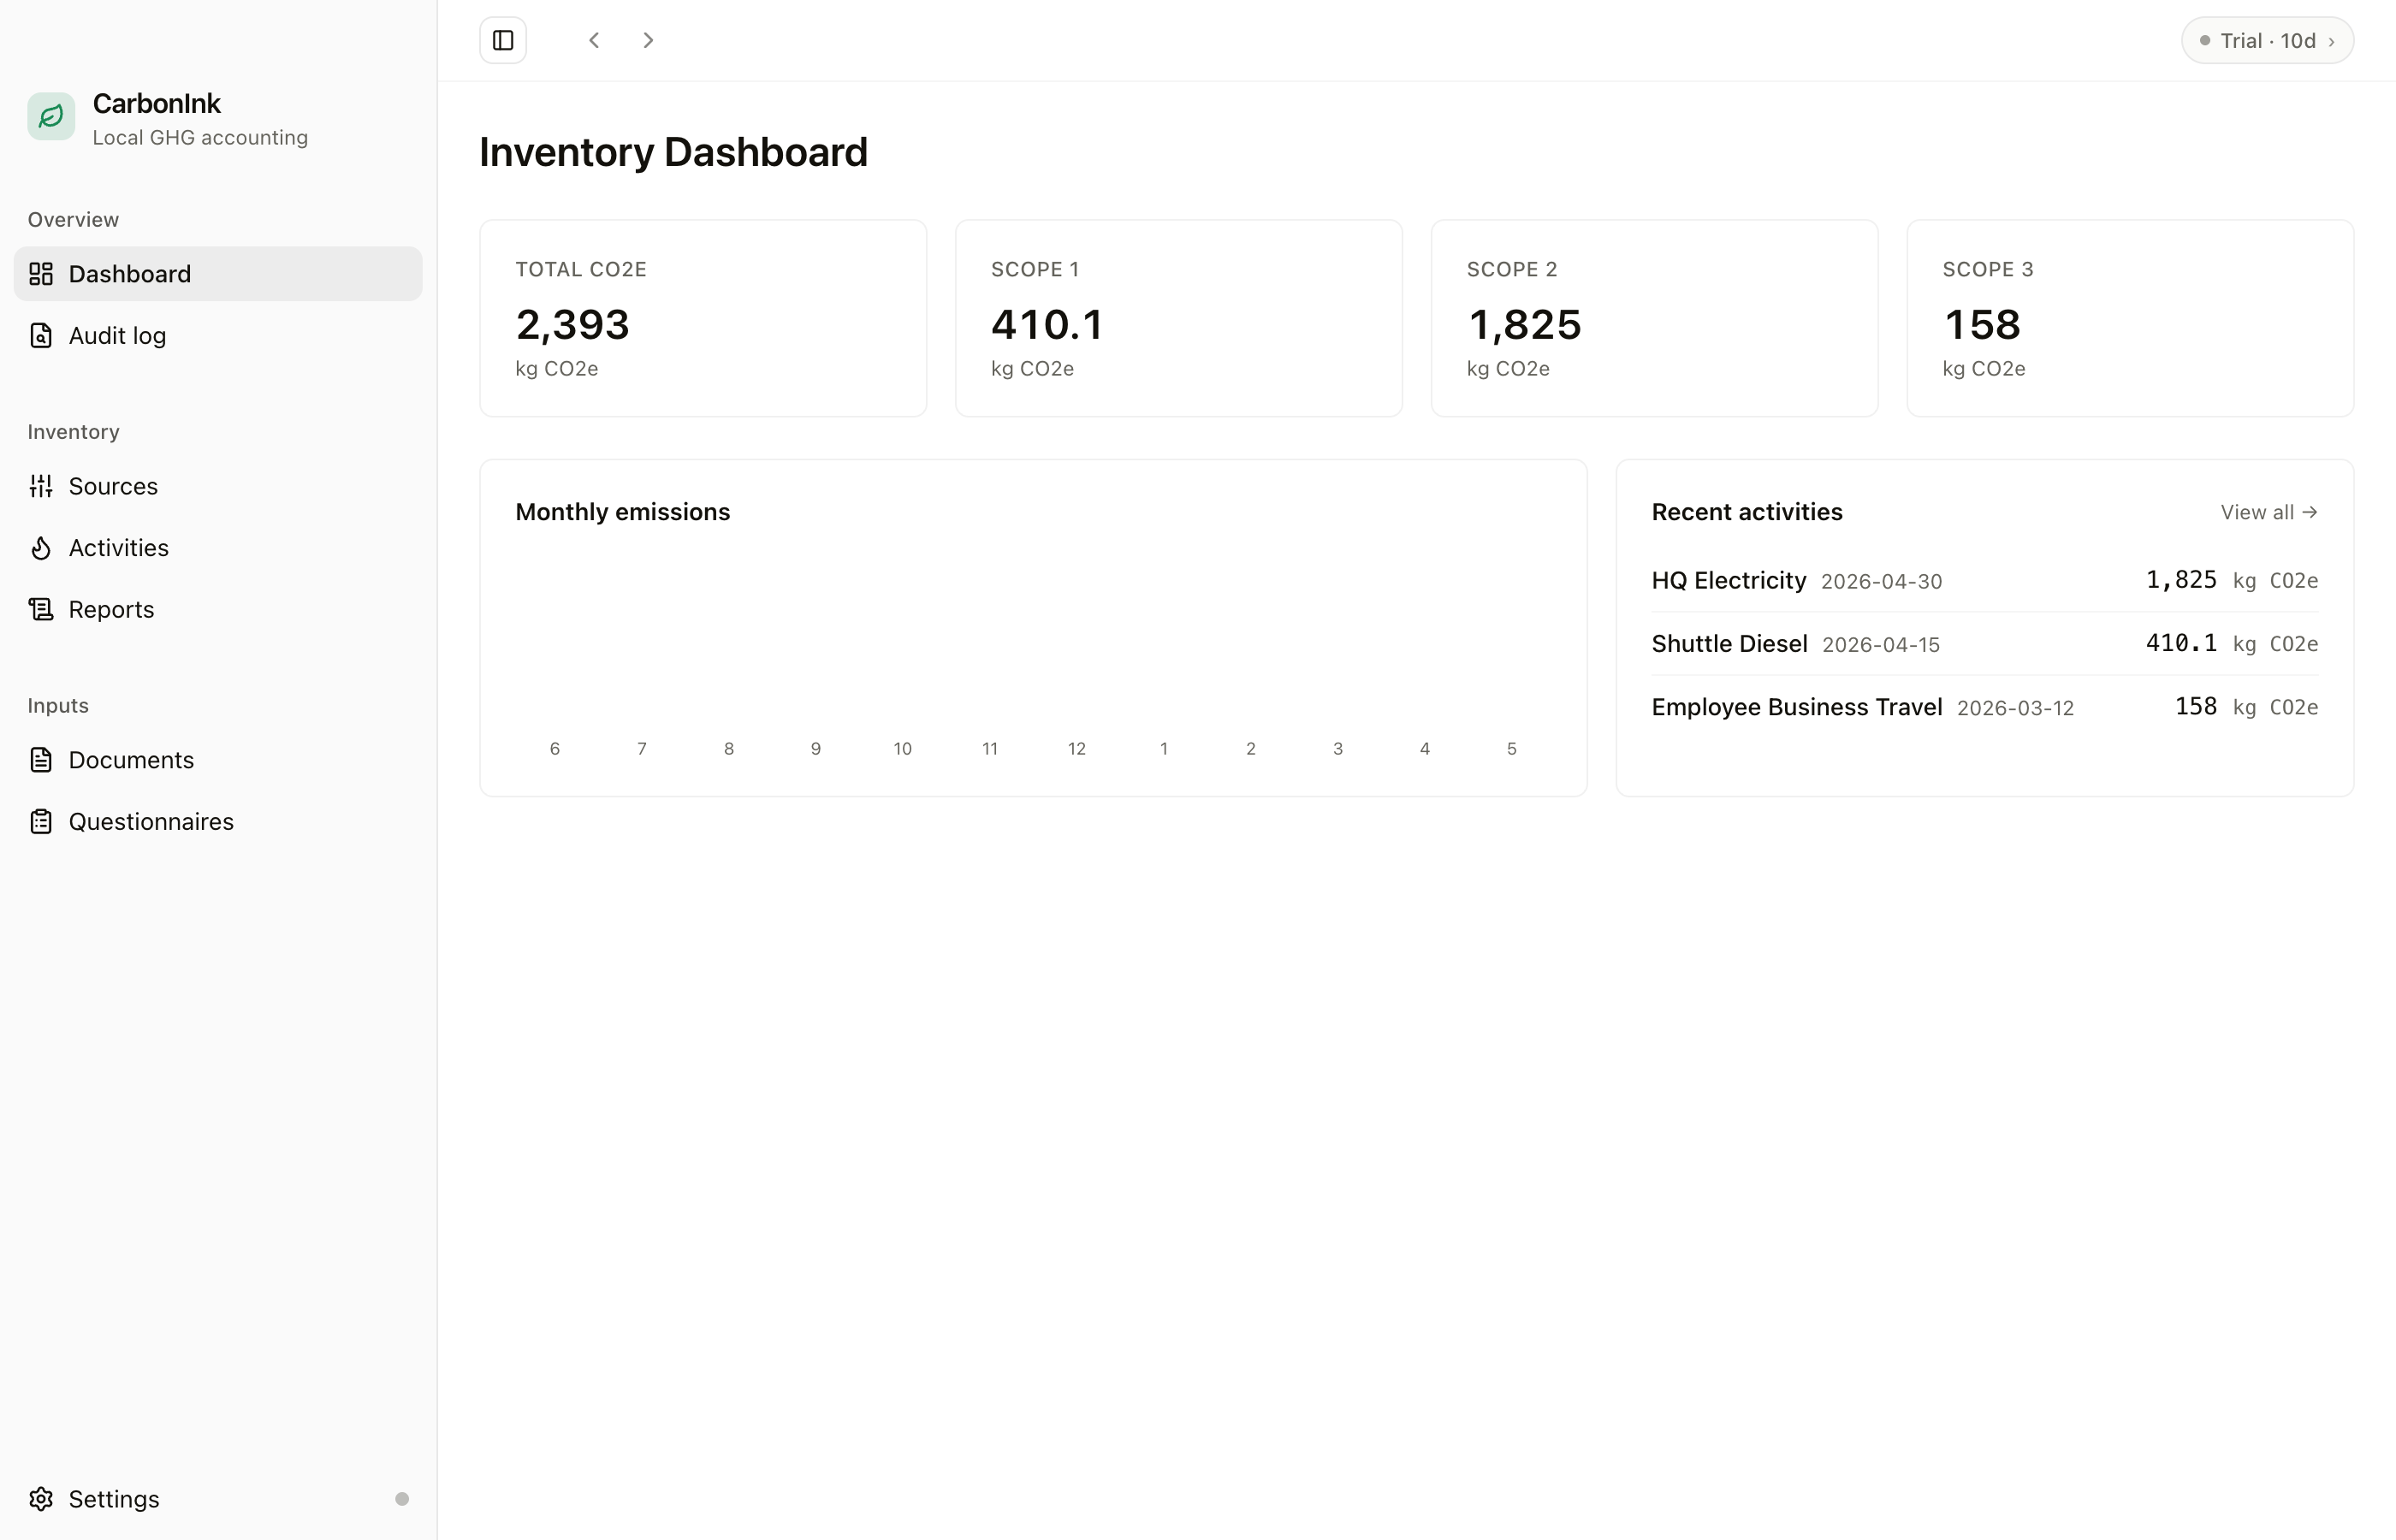The image size is (2396, 1540).
Task: Open the Audit log page
Action: tap(218, 336)
